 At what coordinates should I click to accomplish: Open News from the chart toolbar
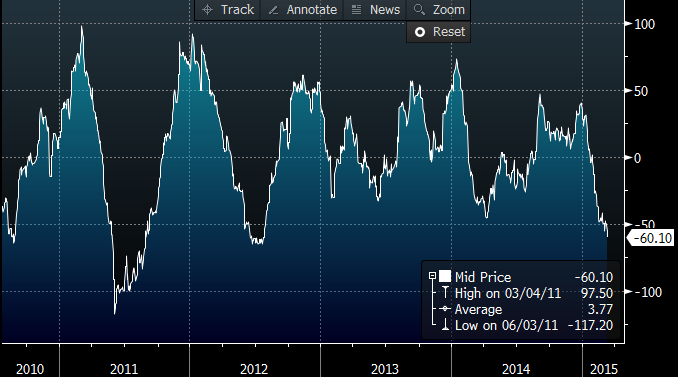(x=375, y=10)
